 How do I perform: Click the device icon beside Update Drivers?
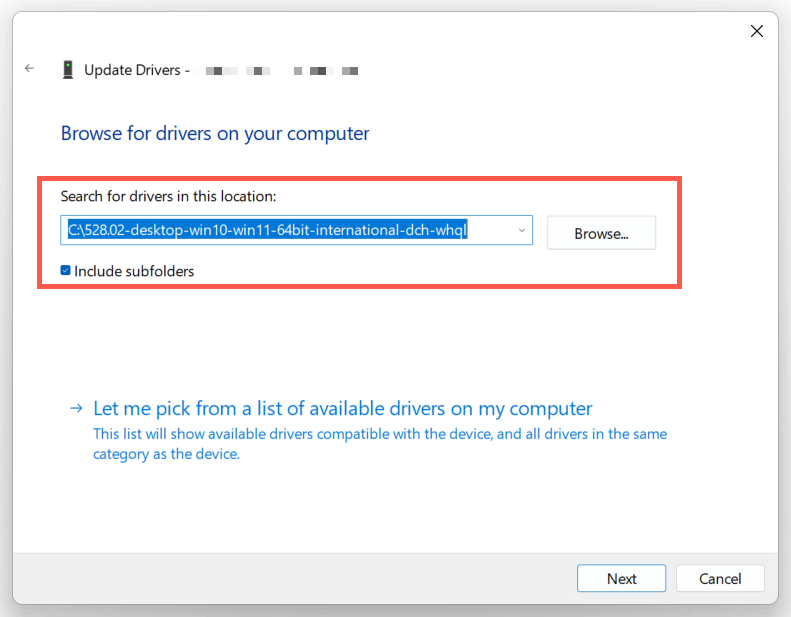point(68,70)
